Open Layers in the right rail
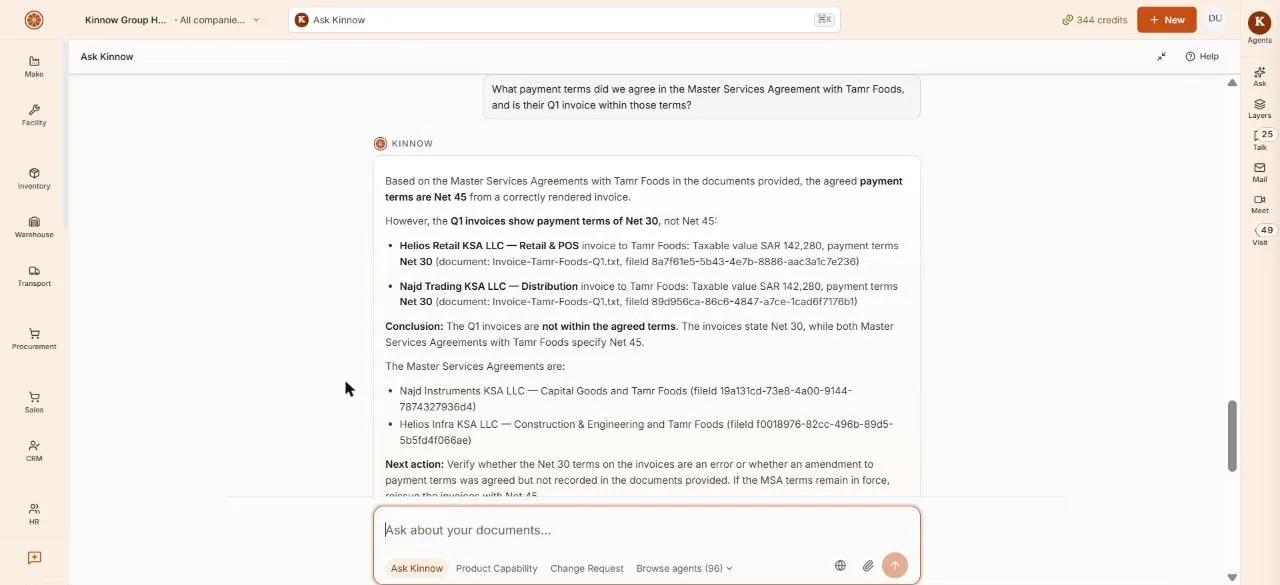 tap(1260, 109)
